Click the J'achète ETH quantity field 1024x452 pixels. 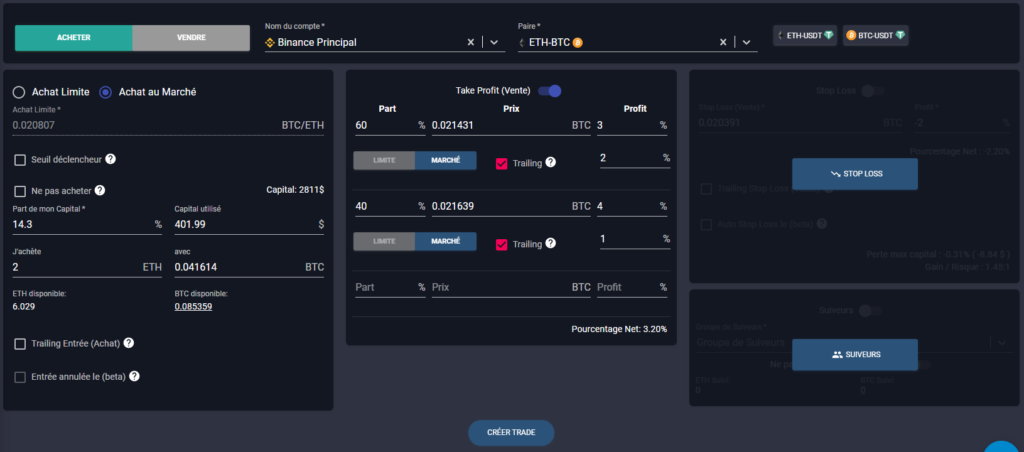[x=87, y=267]
